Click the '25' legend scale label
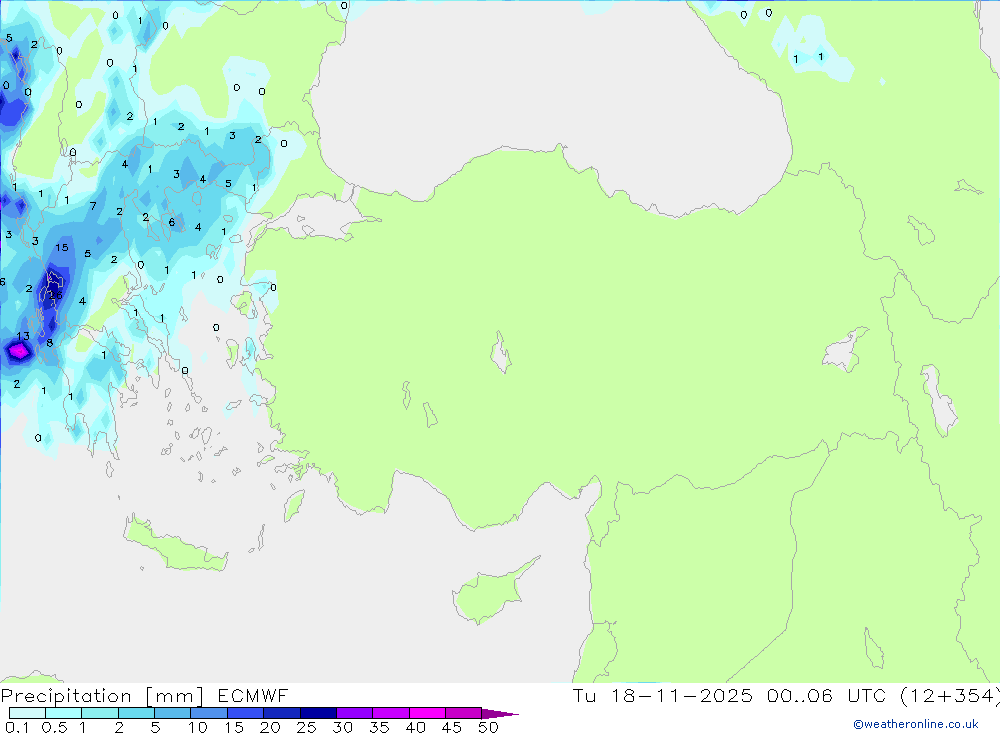Viewport: 1000px width, 733px height. pos(306,727)
